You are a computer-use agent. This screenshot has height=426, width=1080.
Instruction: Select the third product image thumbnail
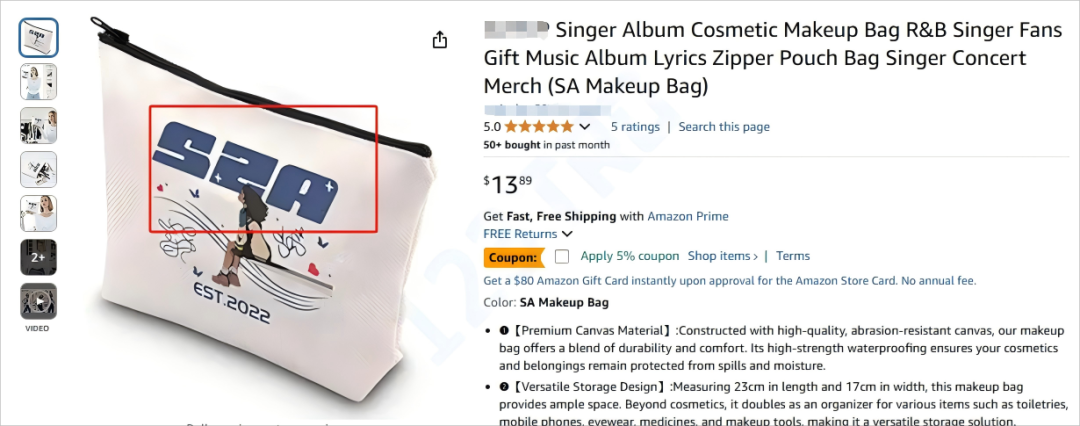tap(39, 126)
